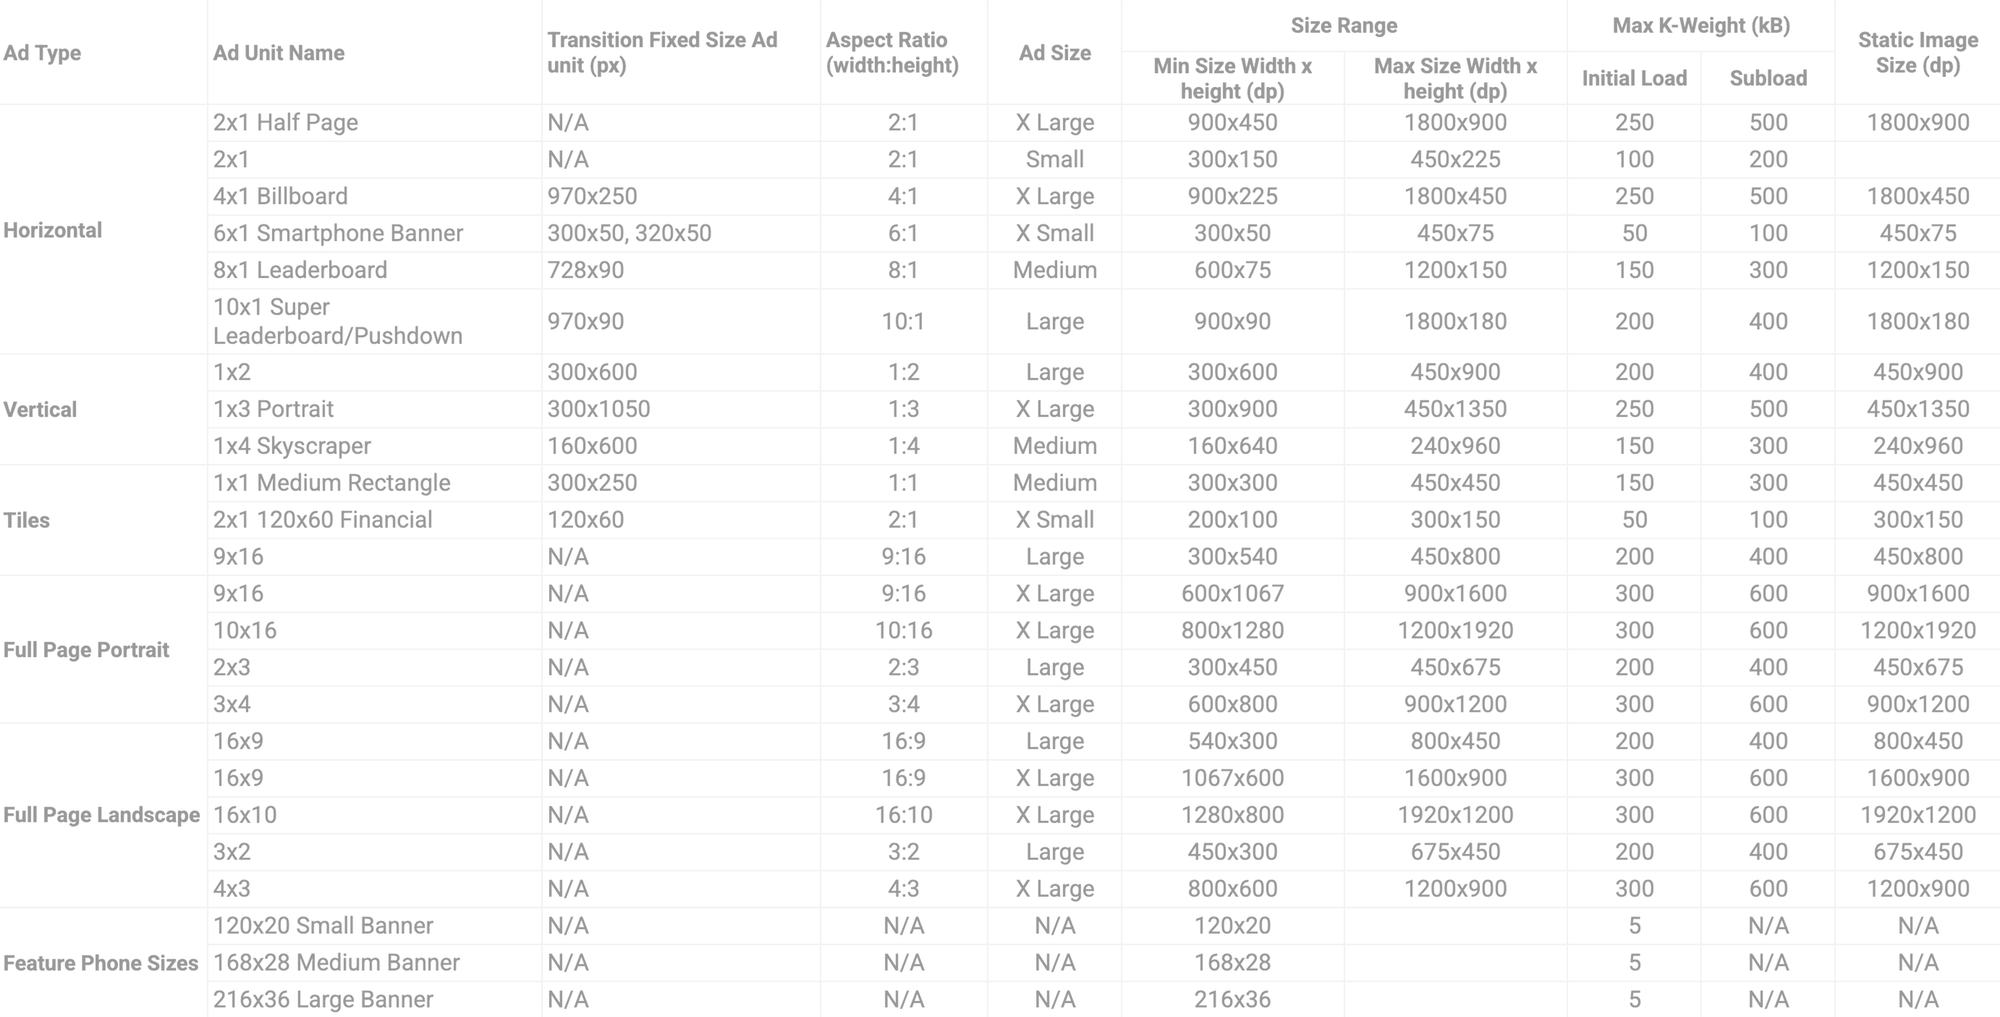The image size is (2000, 1017).
Task: Select the 'Full Page Portrait' row label
Action: point(86,650)
